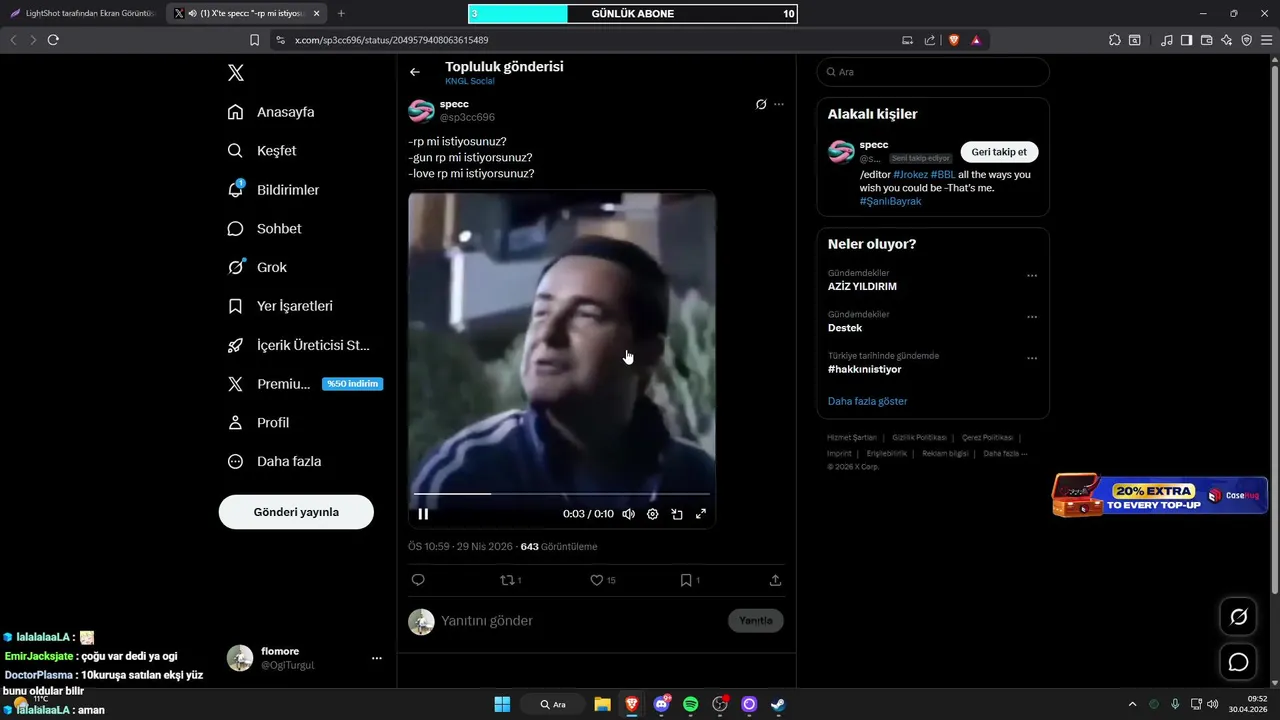Open Discord from the taskbar

click(661, 704)
